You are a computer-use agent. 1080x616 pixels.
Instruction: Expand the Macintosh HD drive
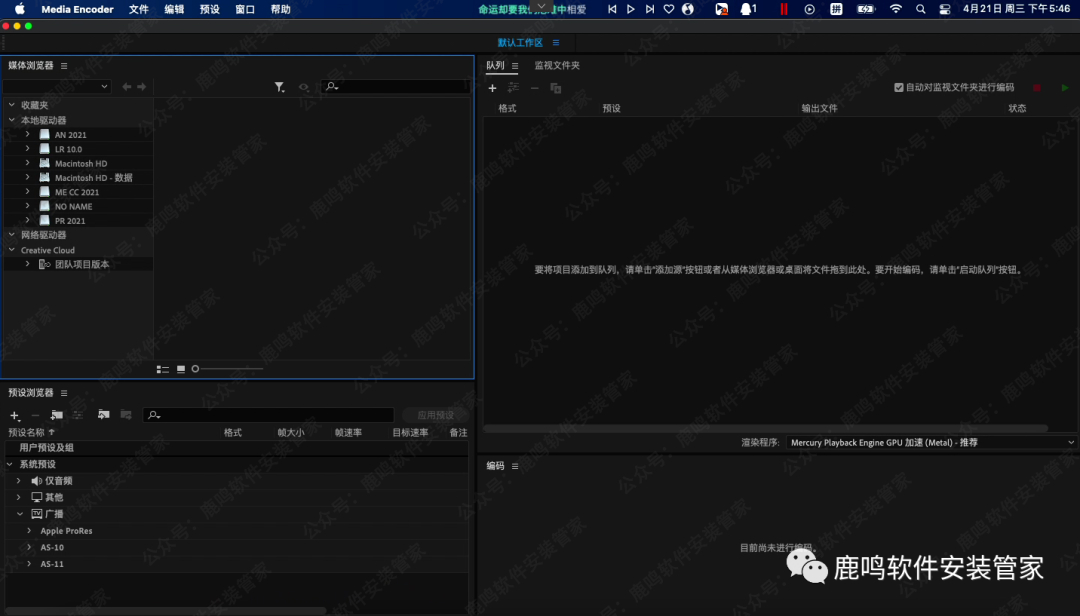tap(28, 163)
